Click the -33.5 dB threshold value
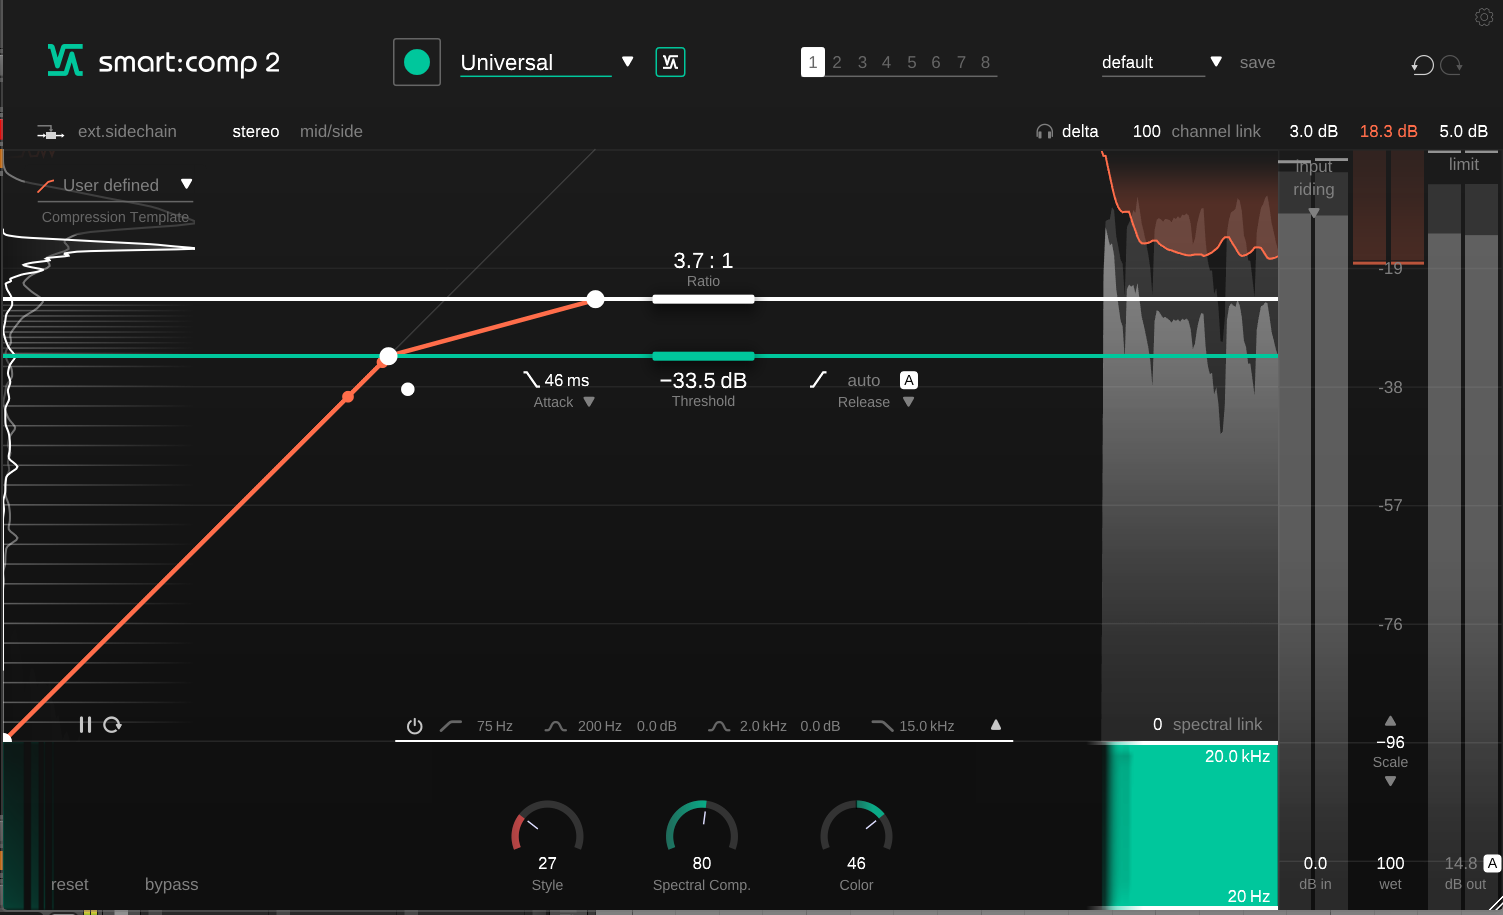Screen dimensions: 1503x915 pos(703,380)
